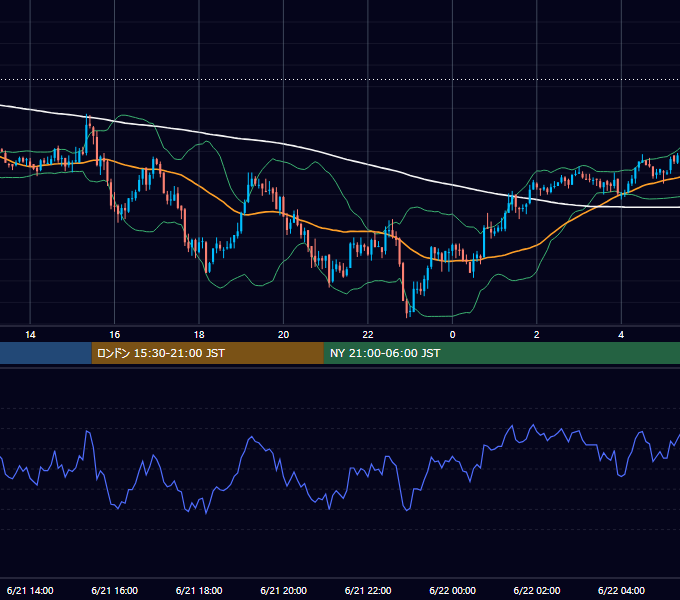Click the 6/22 04:00 date label

621,590
